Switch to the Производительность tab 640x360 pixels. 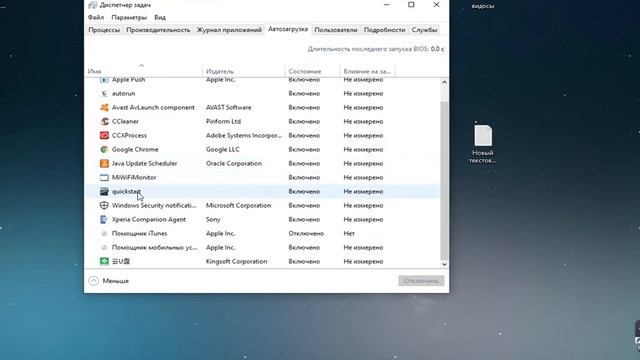158,30
